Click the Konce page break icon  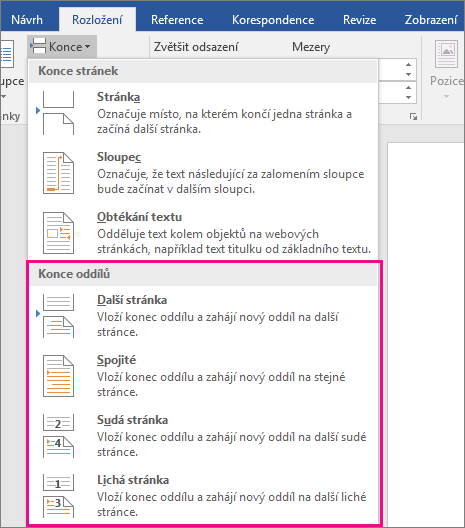(38, 46)
